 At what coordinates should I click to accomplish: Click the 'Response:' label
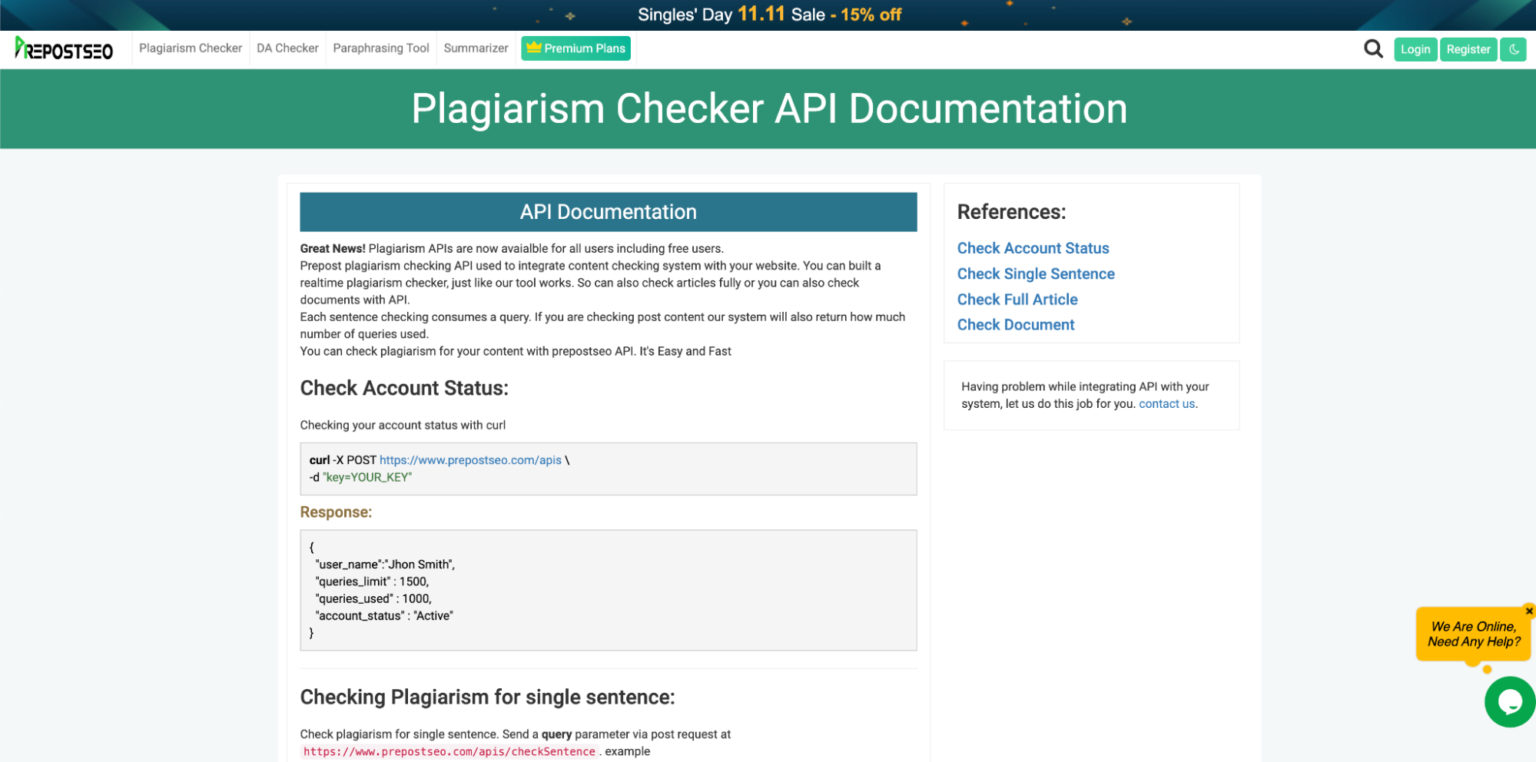click(x=336, y=512)
